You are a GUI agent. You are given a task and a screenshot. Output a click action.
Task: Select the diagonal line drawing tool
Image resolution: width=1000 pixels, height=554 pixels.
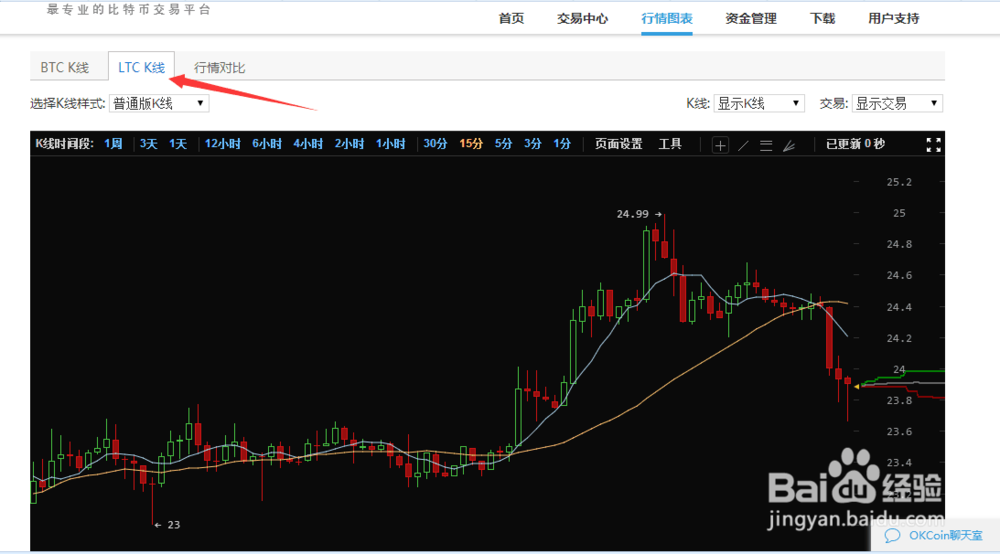pos(743,145)
